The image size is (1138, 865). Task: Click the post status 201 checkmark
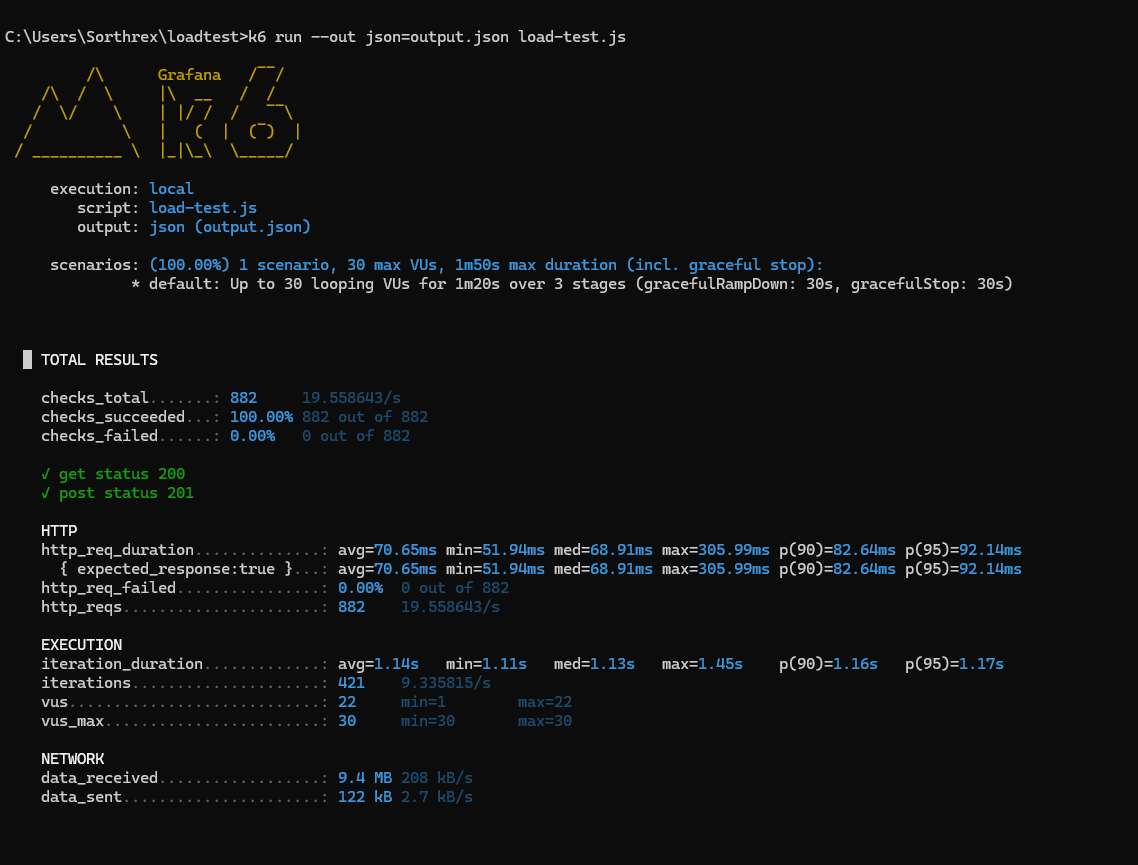[46, 493]
